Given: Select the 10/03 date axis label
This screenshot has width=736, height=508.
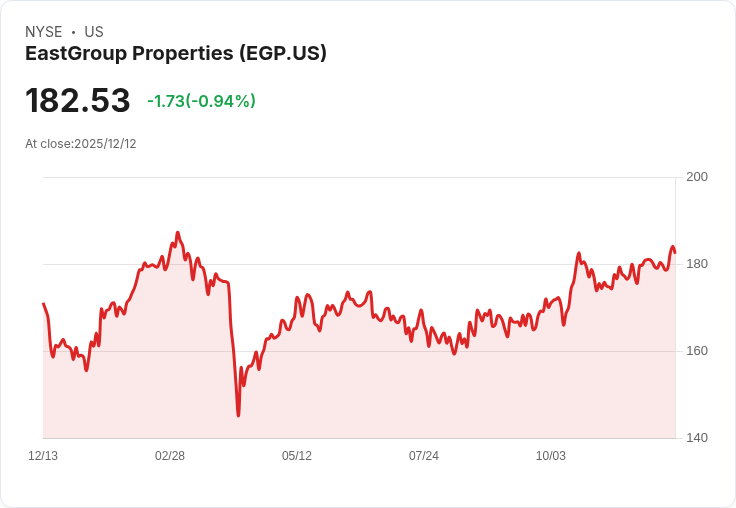Looking at the screenshot, I should point(551,456).
